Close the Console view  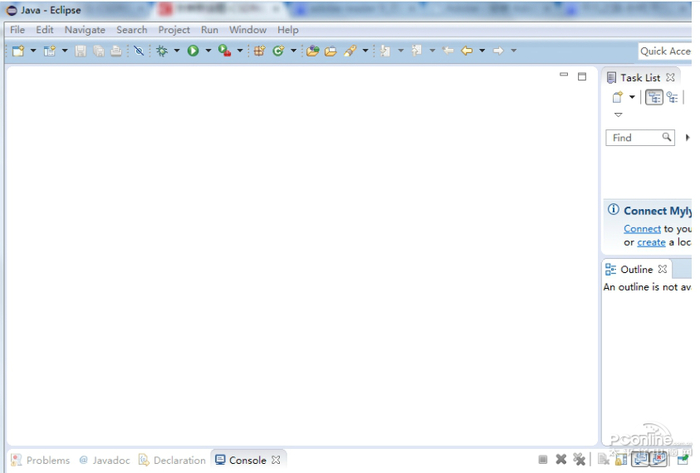276,460
